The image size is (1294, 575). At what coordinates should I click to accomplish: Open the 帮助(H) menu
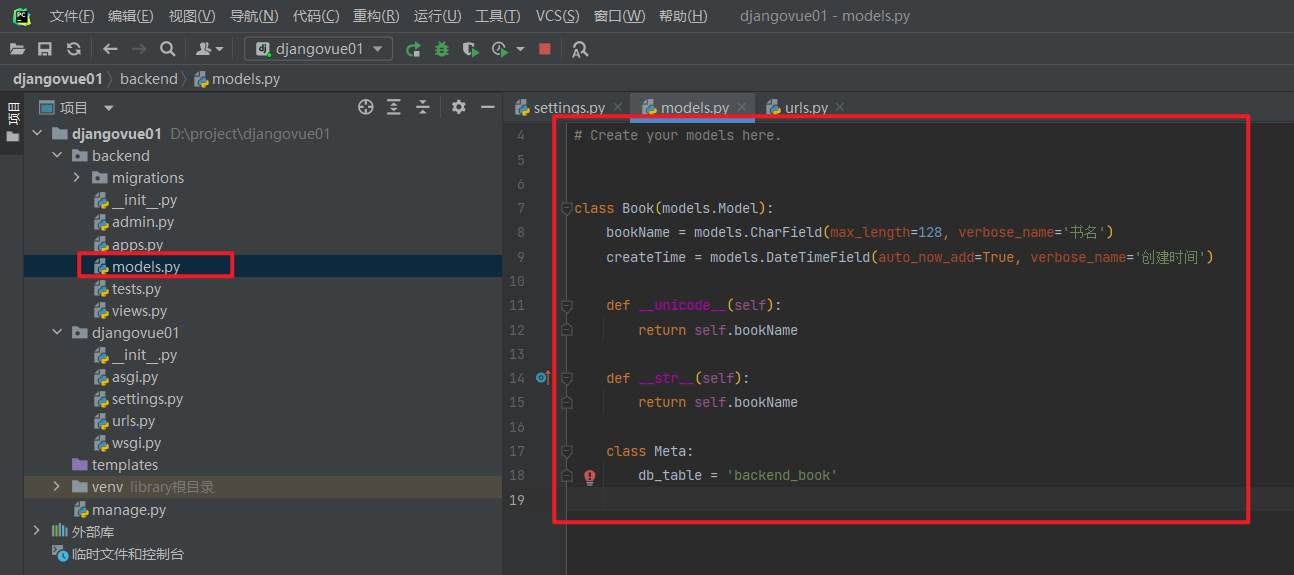pos(683,16)
